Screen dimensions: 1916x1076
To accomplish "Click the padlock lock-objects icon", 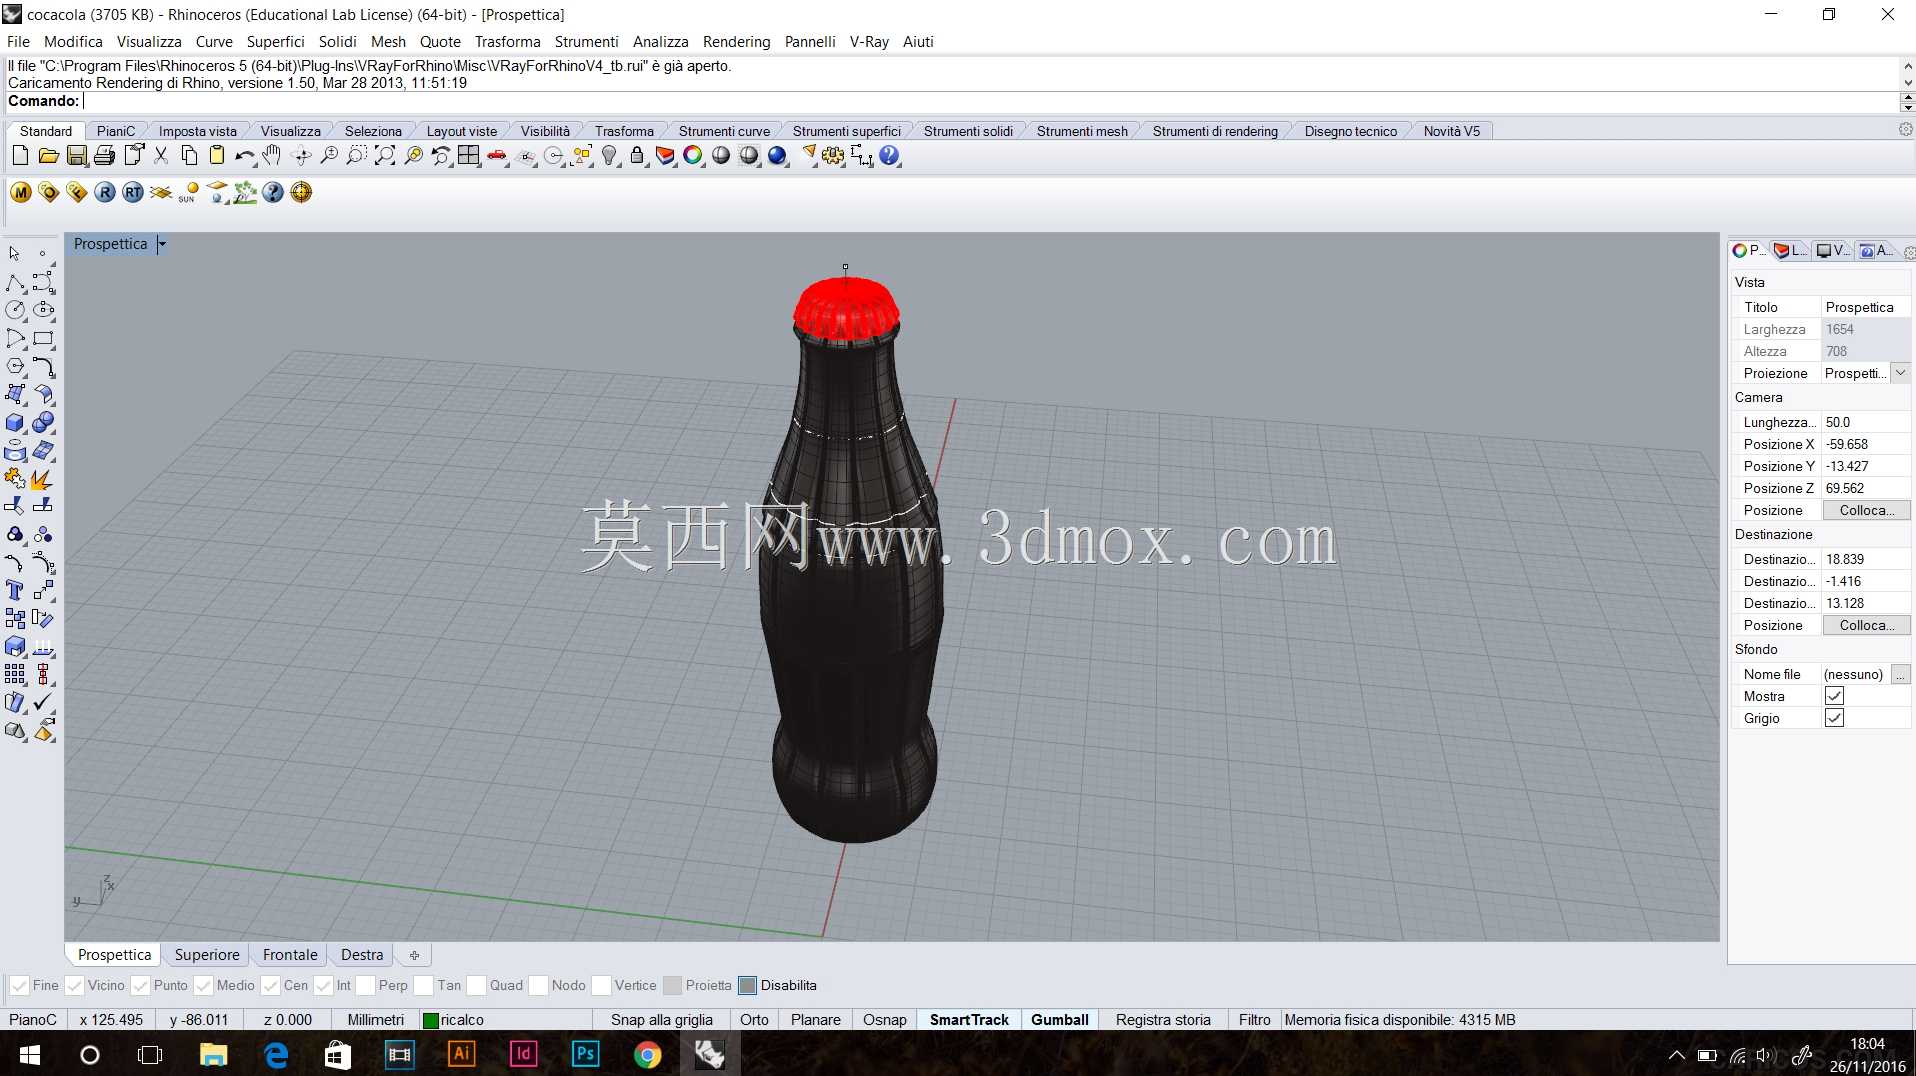I will [637, 156].
